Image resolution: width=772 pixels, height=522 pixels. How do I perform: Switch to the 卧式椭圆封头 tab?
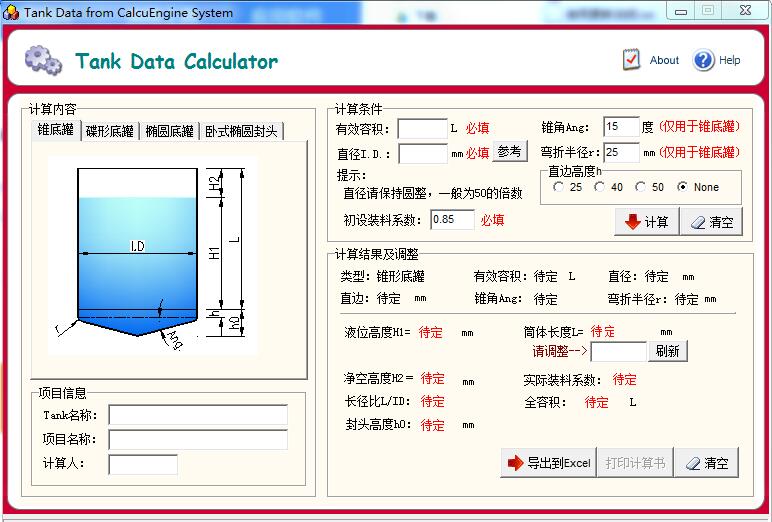coord(241,131)
